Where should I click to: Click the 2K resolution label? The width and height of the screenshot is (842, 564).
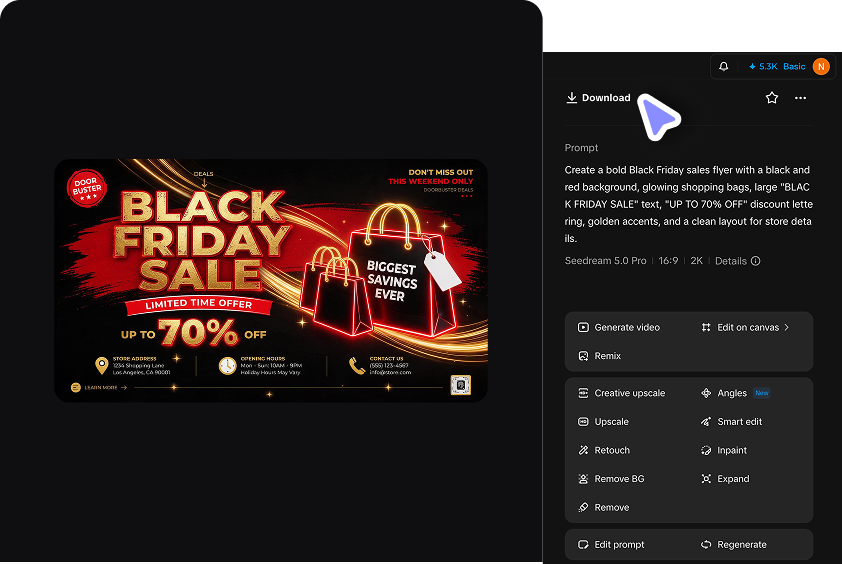tap(696, 261)
